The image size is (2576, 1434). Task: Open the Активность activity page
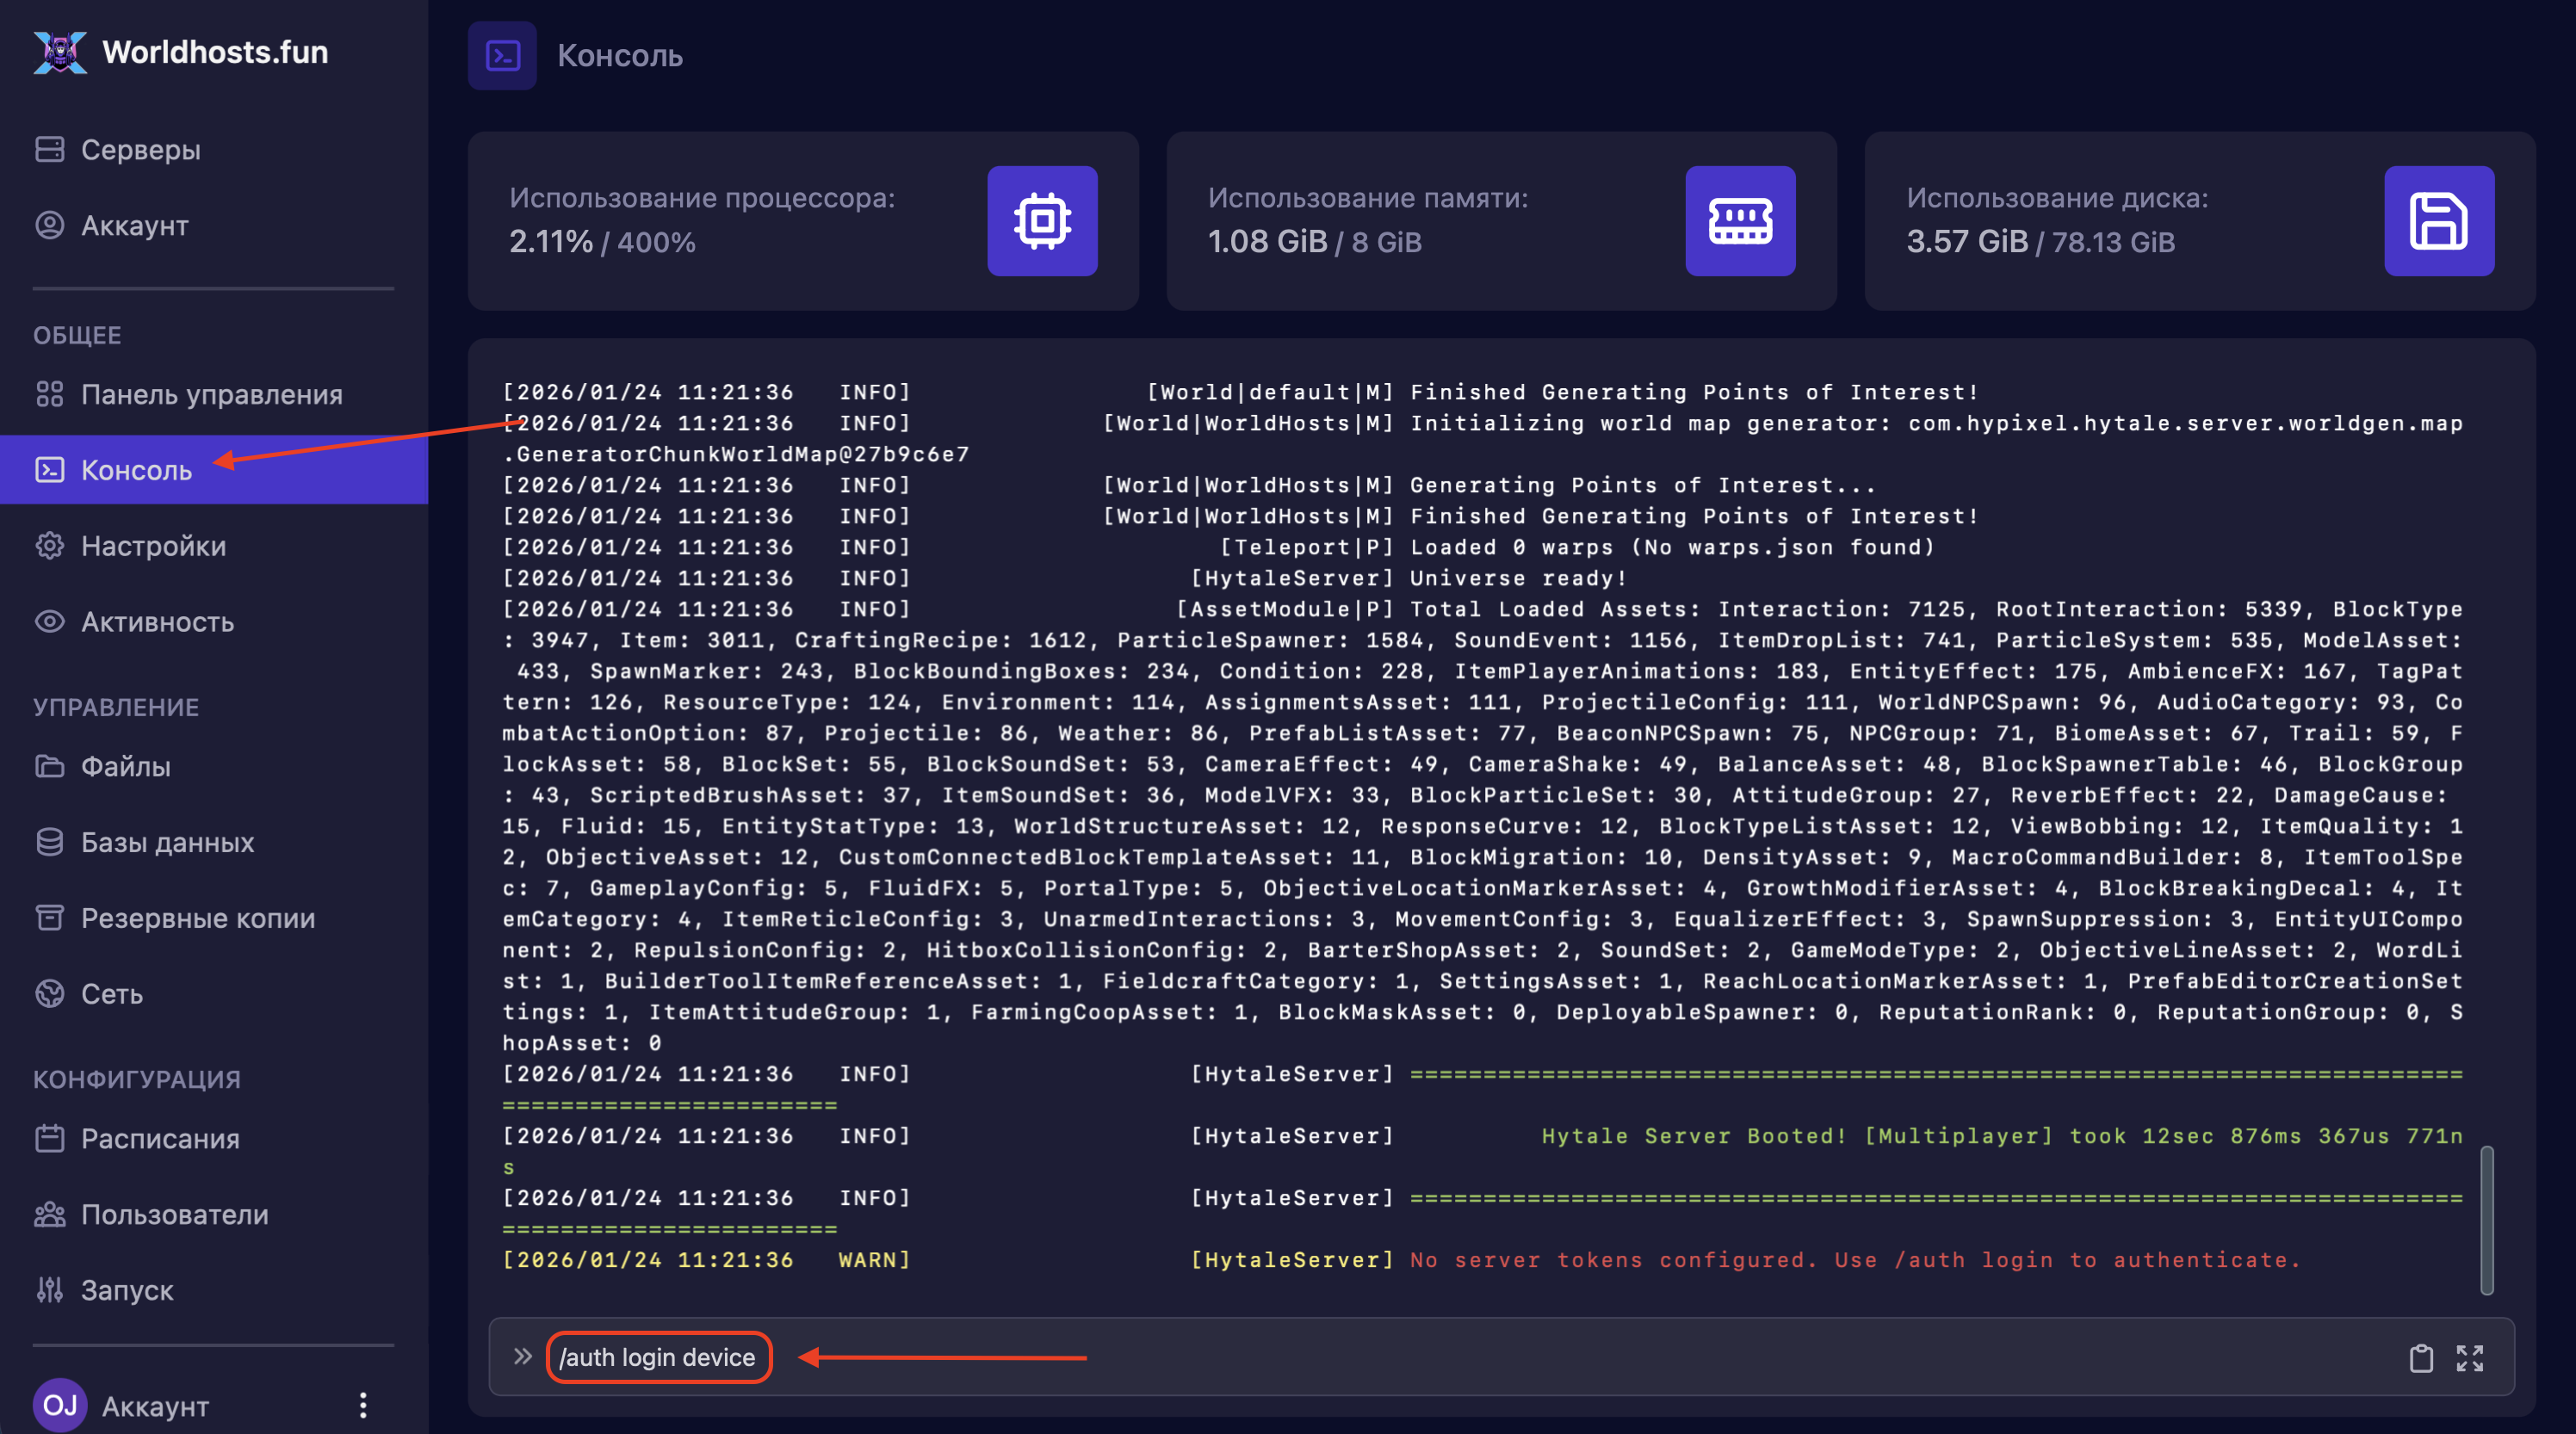[x=157, y=622]
